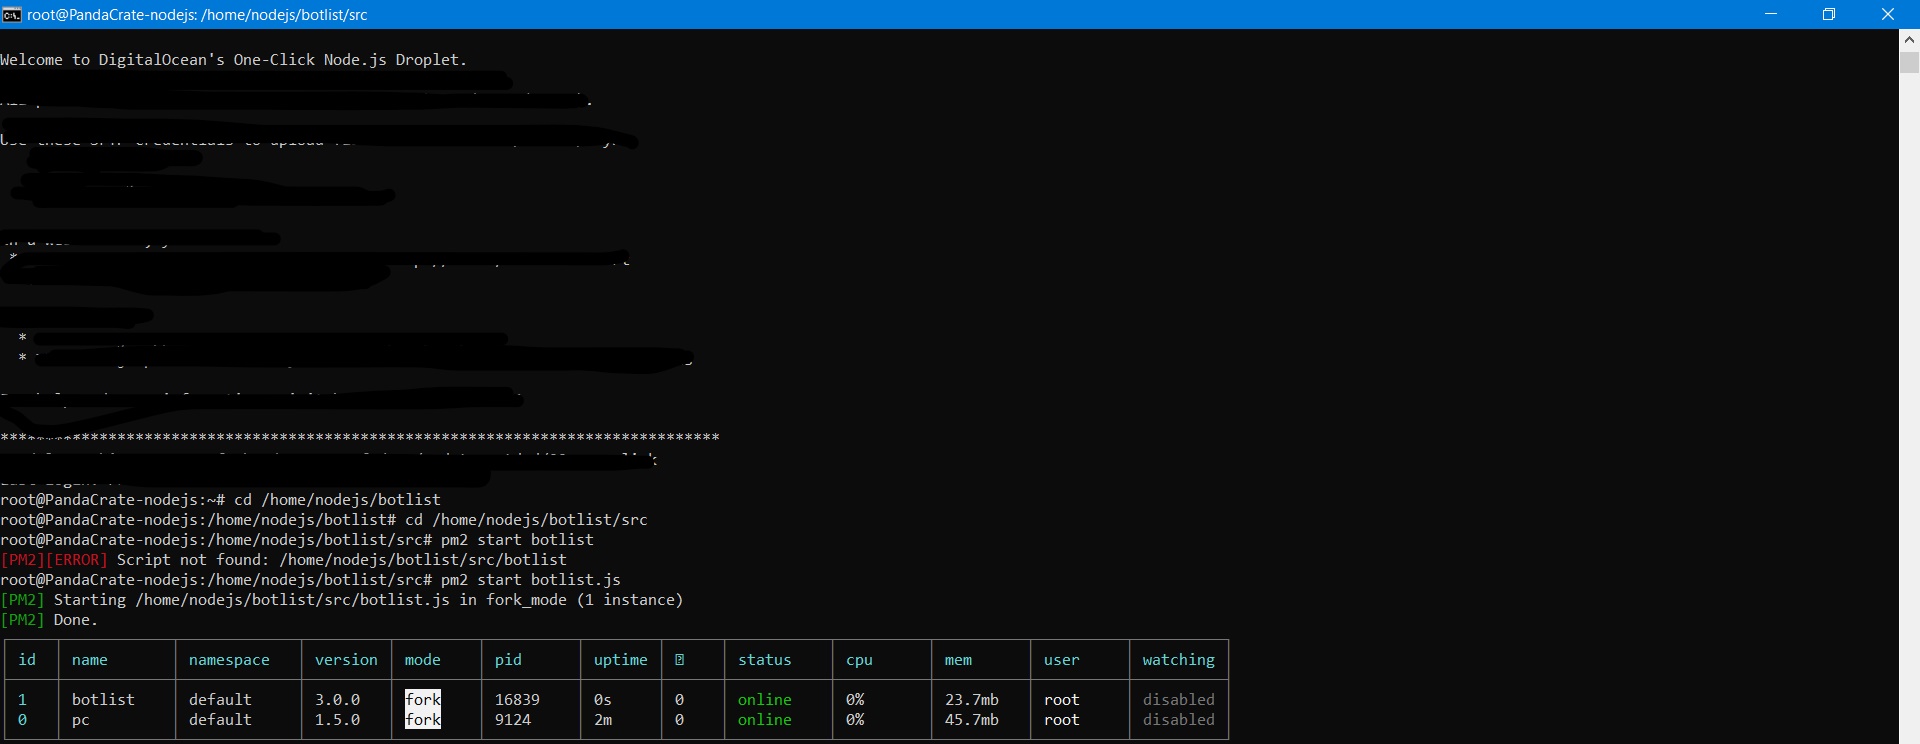
Task: Close the terminal window
Action: [x=1888, y=14]
